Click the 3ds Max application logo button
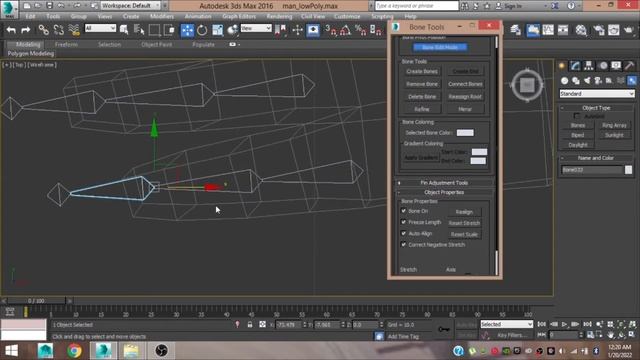Image resolution: width=640 pixels, height=360 pixels. [9, 9]
